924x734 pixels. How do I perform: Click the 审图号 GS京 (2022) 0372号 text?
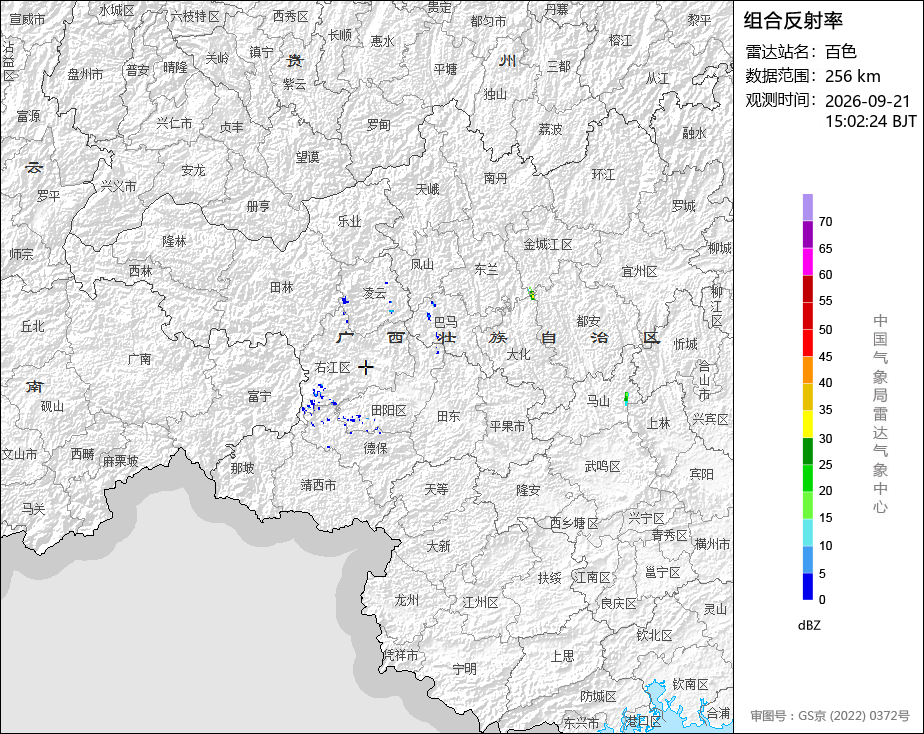830,716
